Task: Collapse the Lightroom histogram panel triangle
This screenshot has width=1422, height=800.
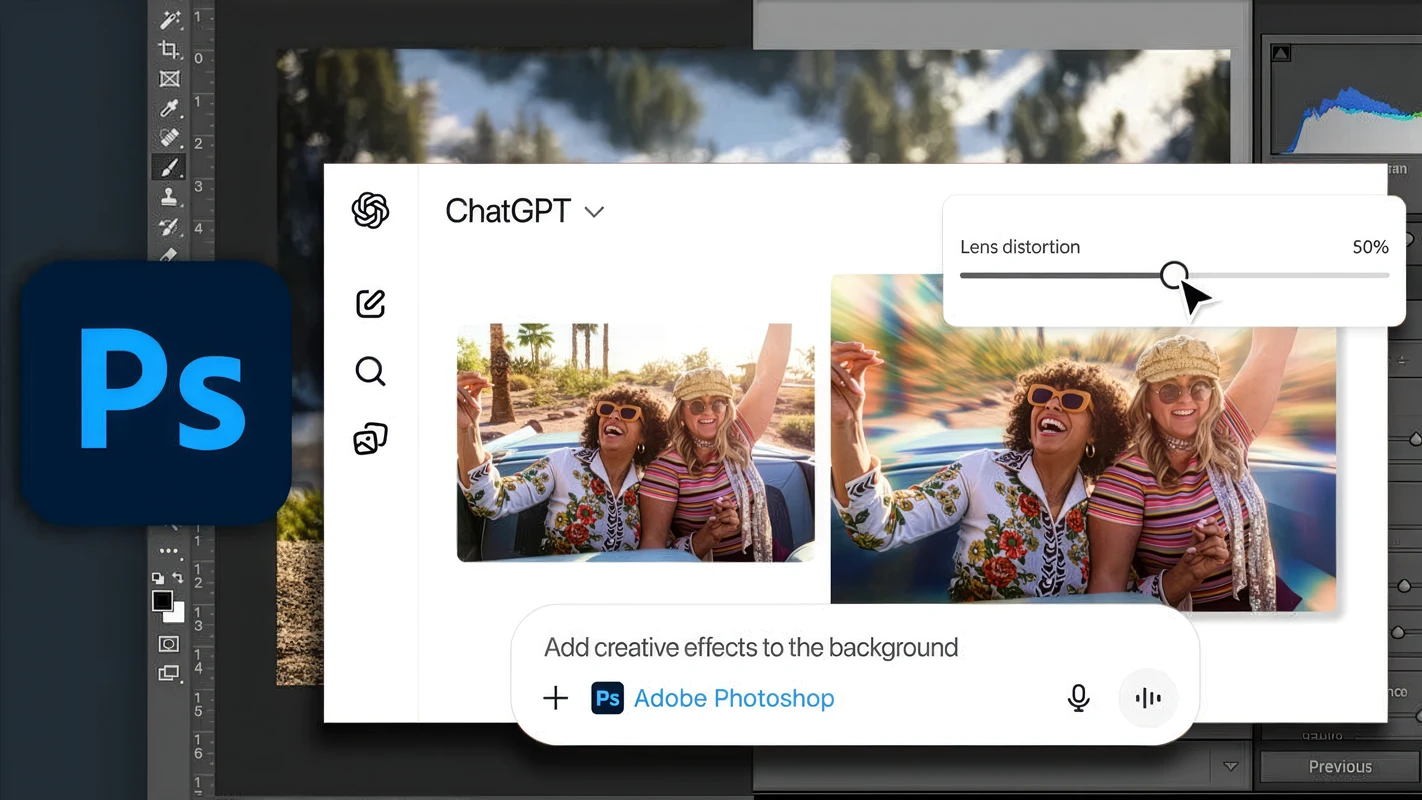Action: coord(1280,53)
